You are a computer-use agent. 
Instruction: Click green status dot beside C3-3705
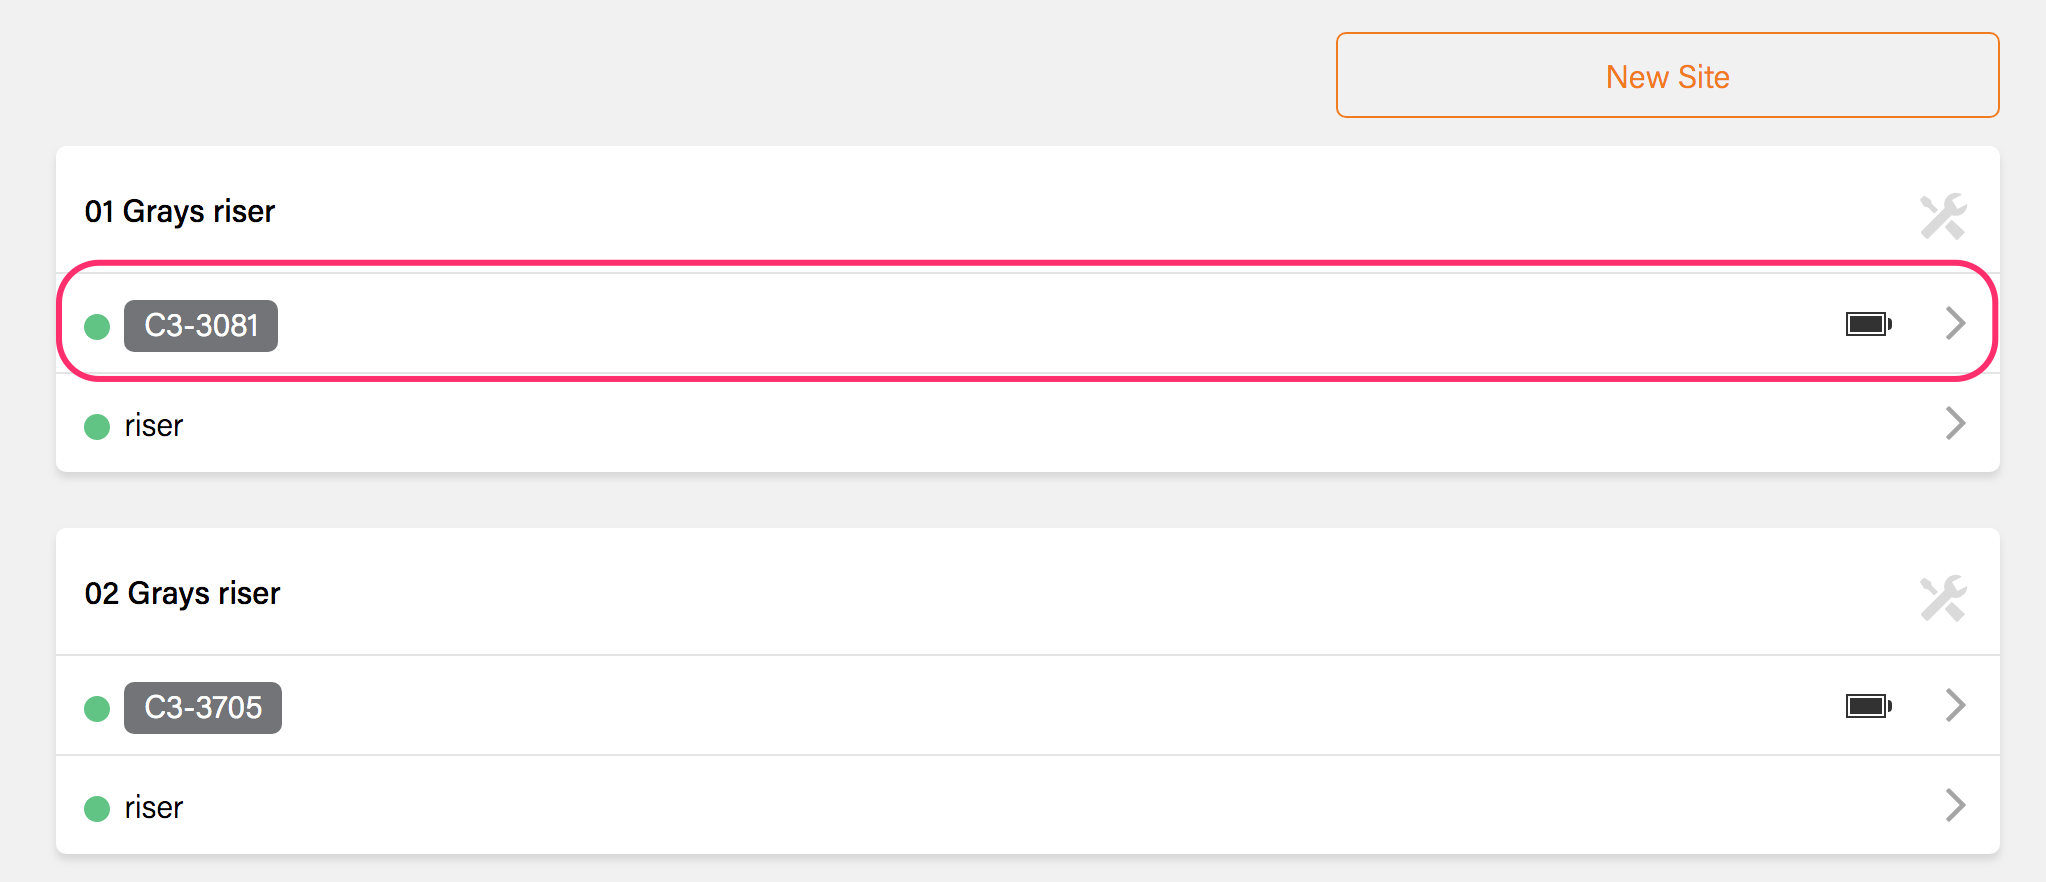click(x=97, y=709)
